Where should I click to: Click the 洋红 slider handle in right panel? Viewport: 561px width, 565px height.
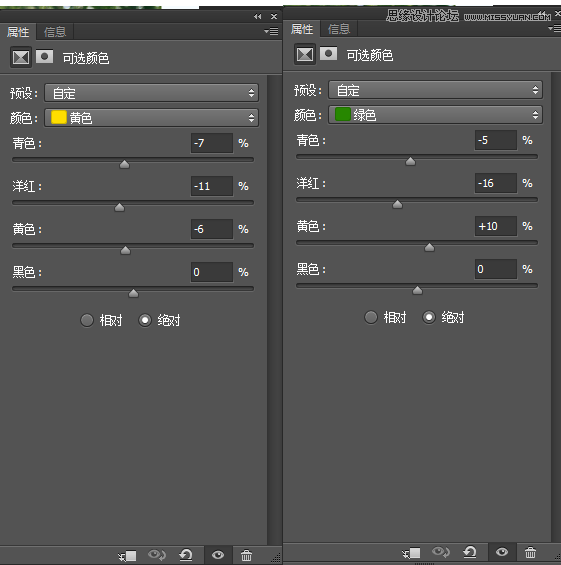point(397,205)
